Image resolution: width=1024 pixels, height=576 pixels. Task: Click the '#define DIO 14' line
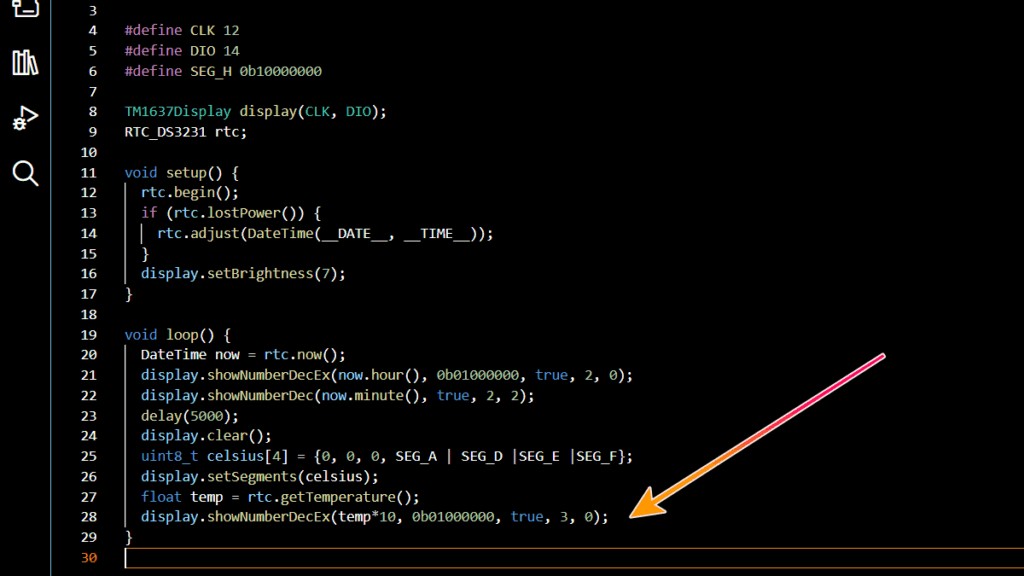(182, 51)
